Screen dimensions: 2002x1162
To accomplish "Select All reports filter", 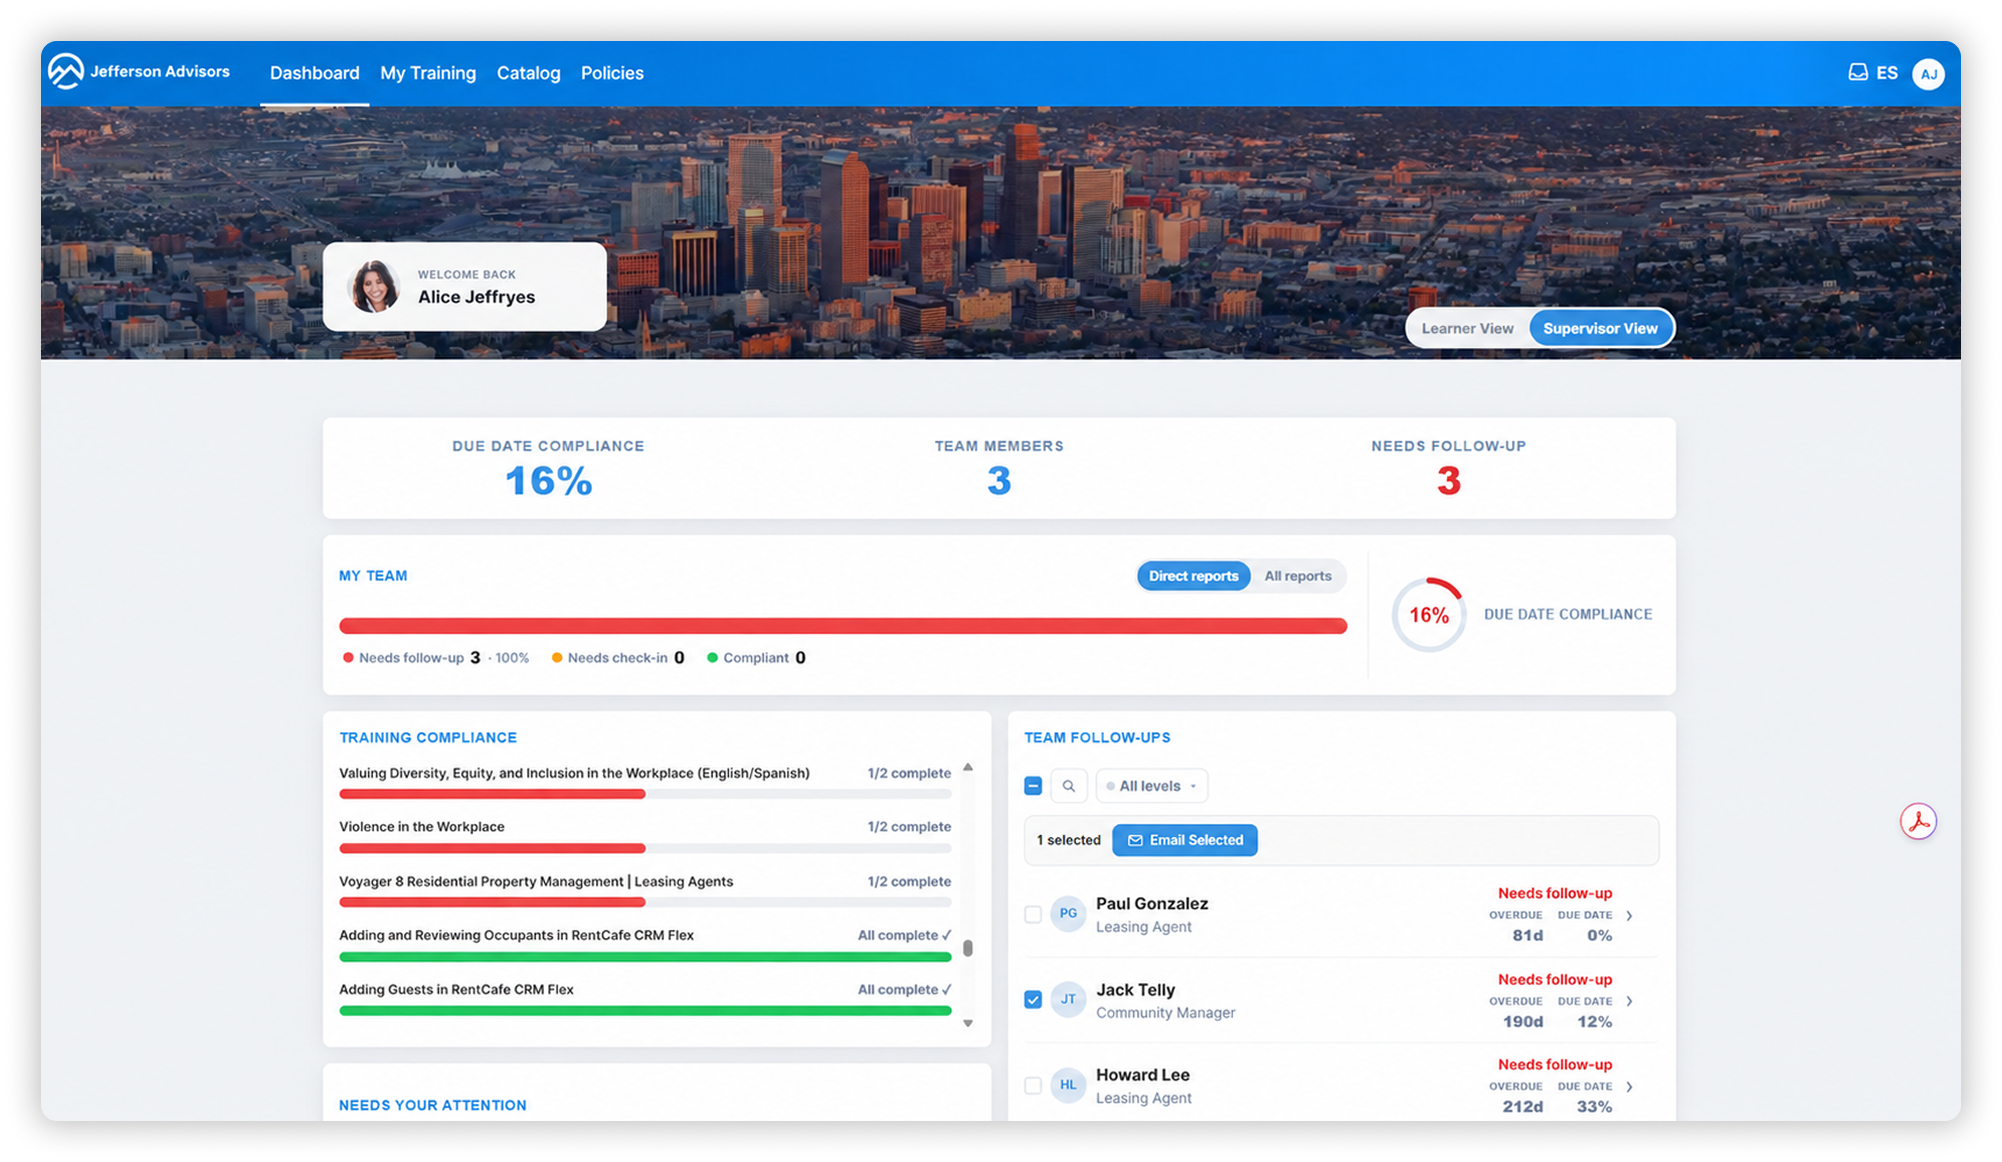I will 1297,576.
